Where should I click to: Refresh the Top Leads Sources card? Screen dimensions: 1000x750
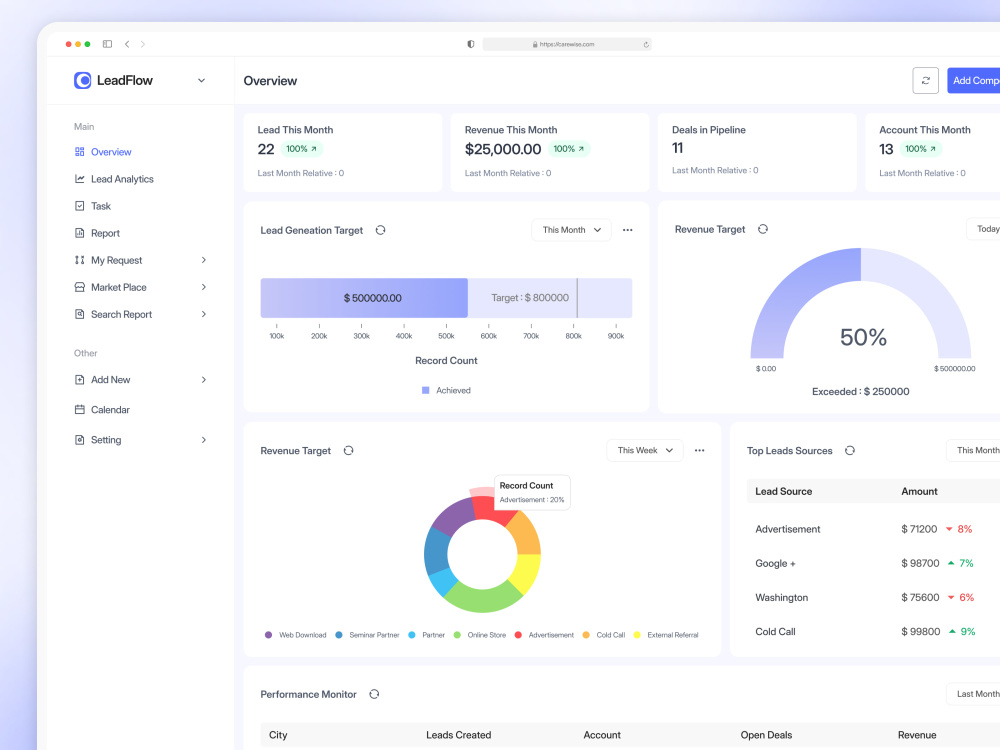click(850, 450)
